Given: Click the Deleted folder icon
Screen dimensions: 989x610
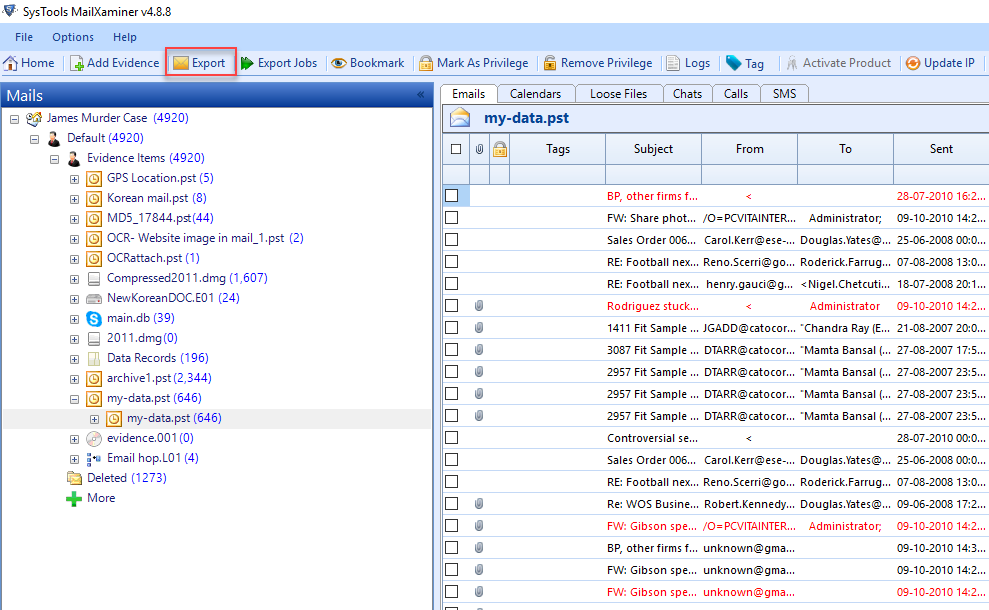Looking at the screenshot, I should [74, 478].
